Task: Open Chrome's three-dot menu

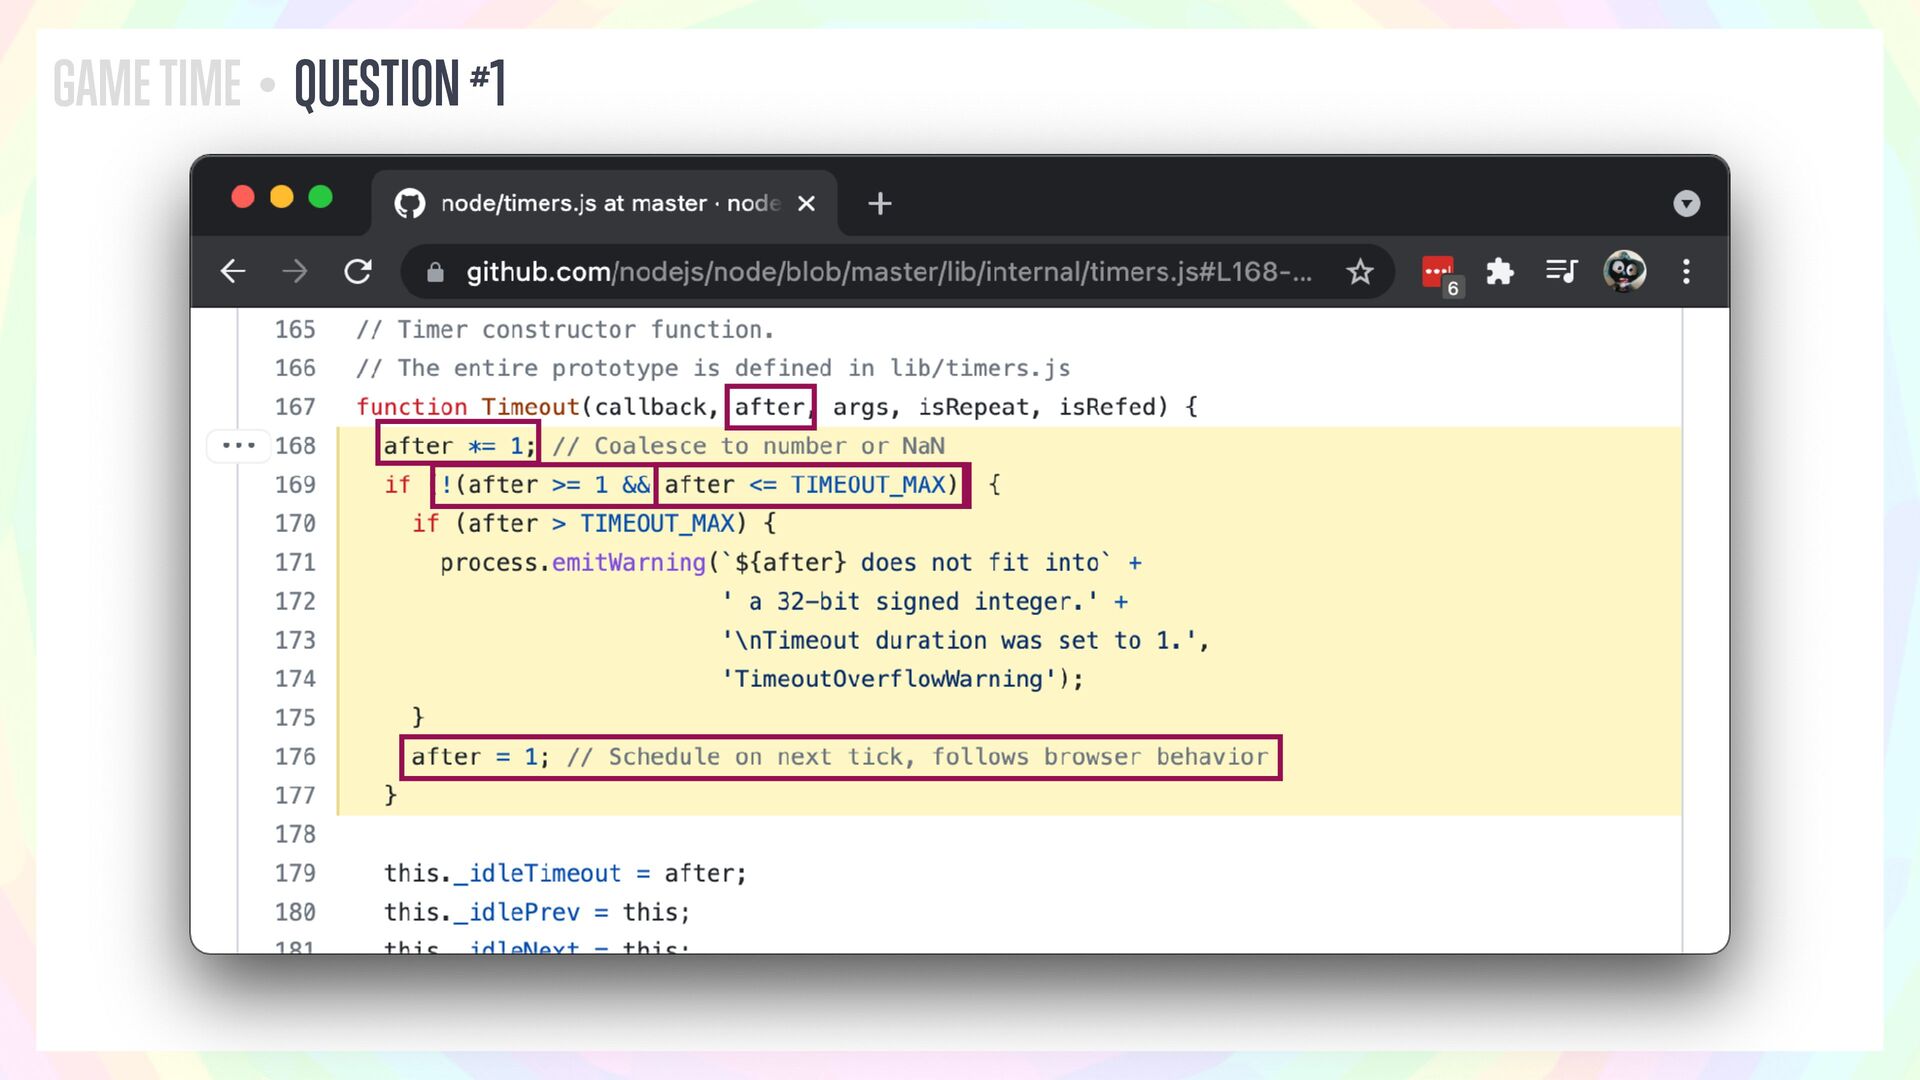Action: (x=1686, y=271)
